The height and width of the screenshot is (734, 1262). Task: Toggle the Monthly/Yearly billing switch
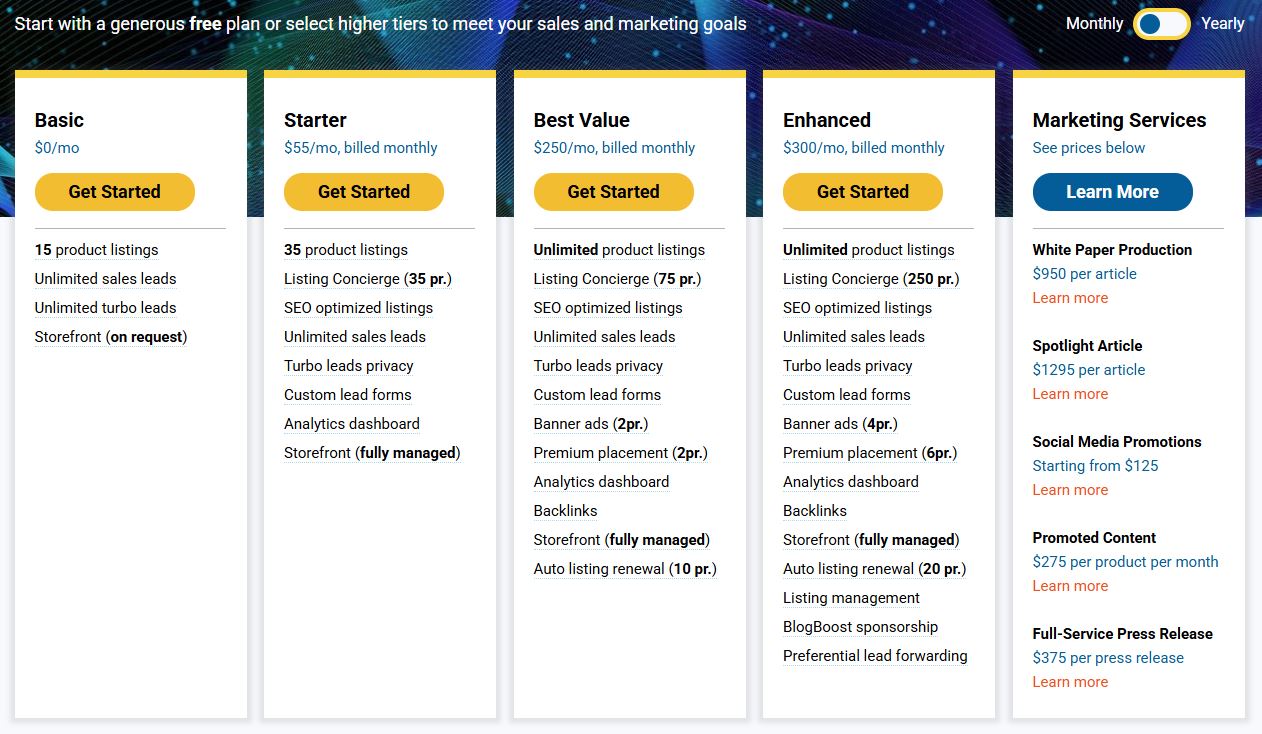coord(1161,24)
